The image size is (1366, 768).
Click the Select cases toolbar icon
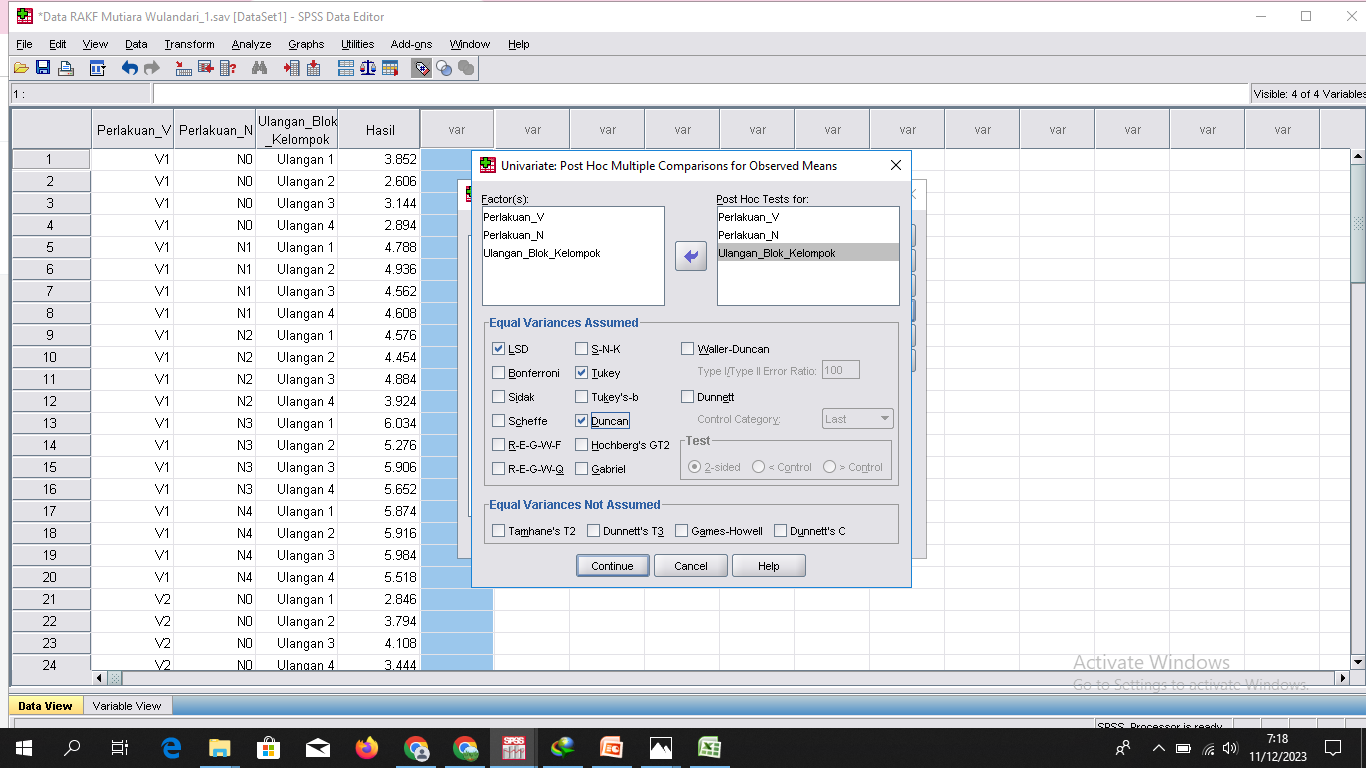[390, 68]
